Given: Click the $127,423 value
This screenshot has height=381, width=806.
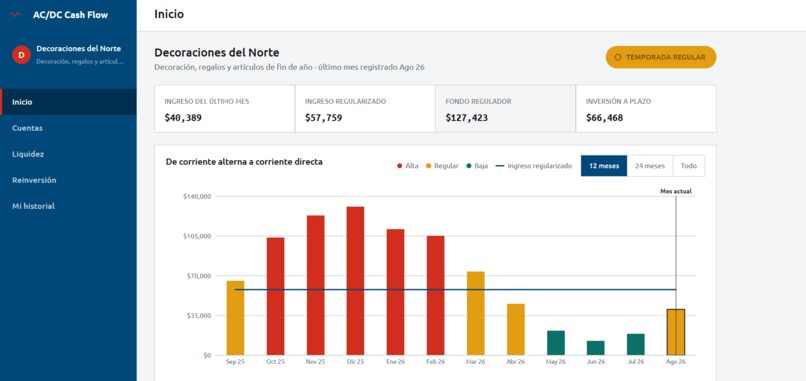Looking at the screenshot, I should 467,118.
